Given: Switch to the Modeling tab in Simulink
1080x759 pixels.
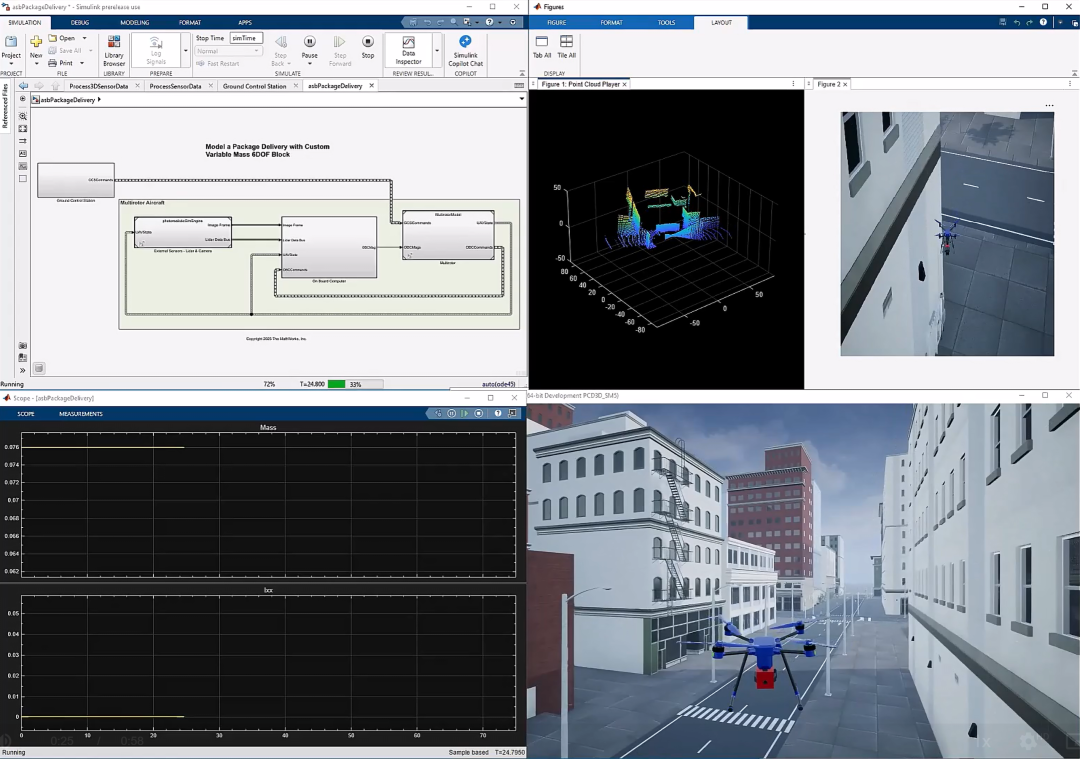Looking at the screenshot, I should point(134,22).
